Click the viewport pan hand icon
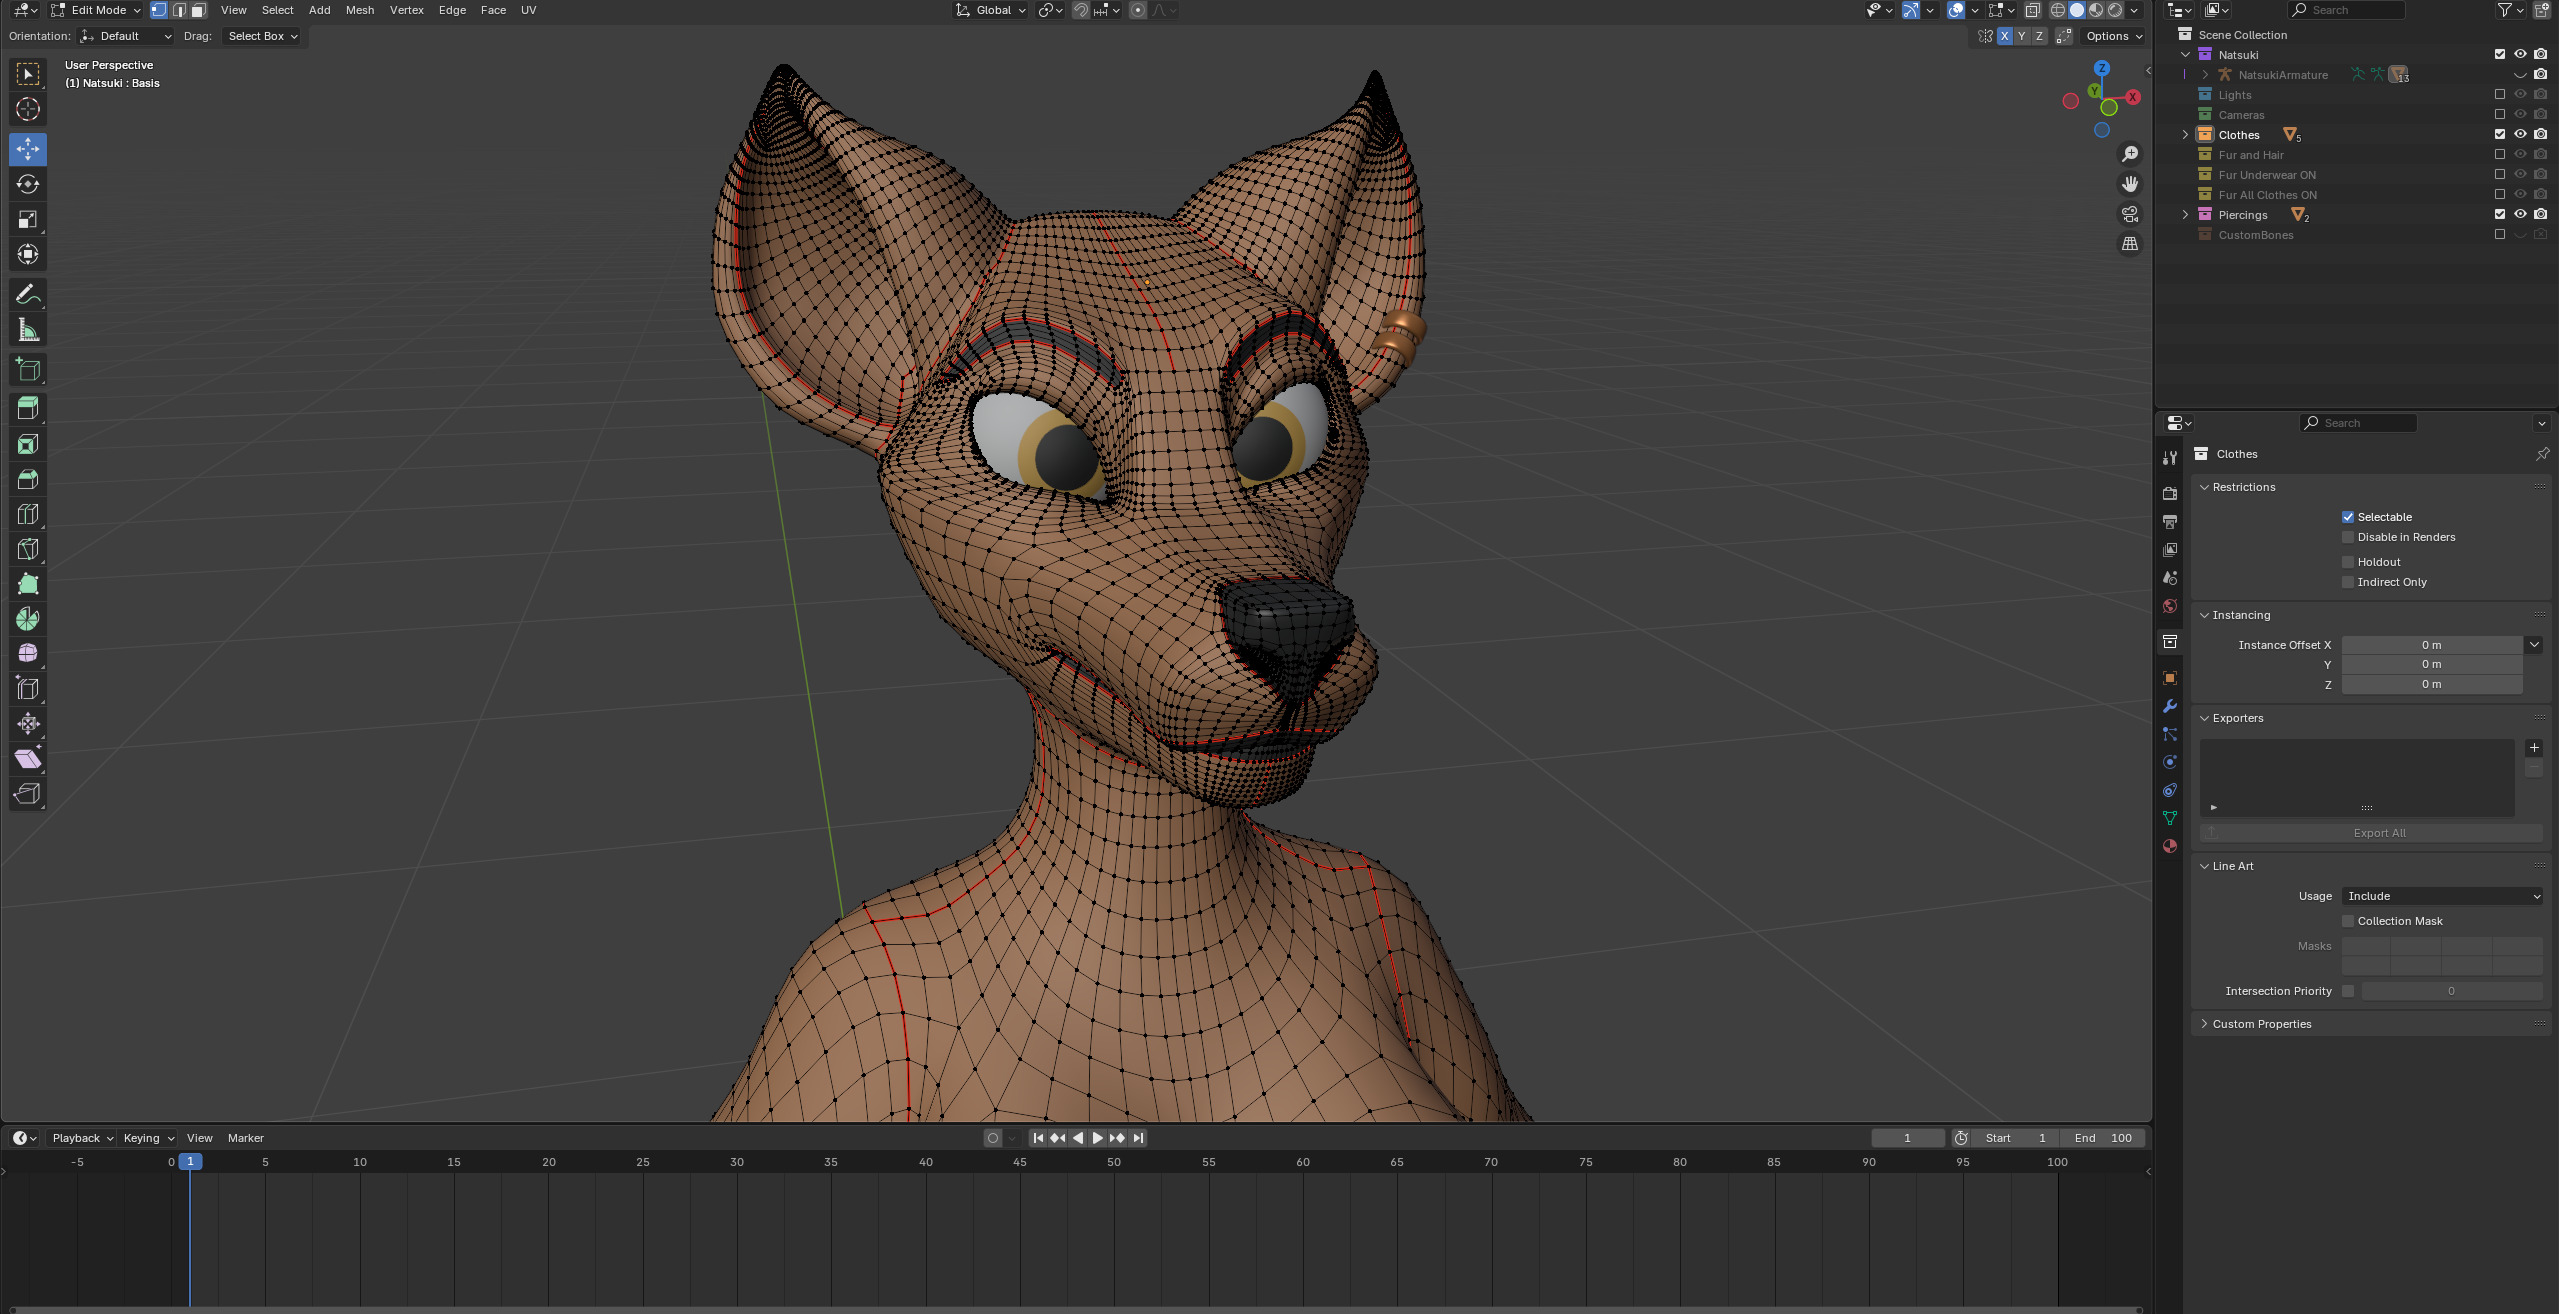Screen dimensions: 2559x1314 click(x=2130, y=184)
